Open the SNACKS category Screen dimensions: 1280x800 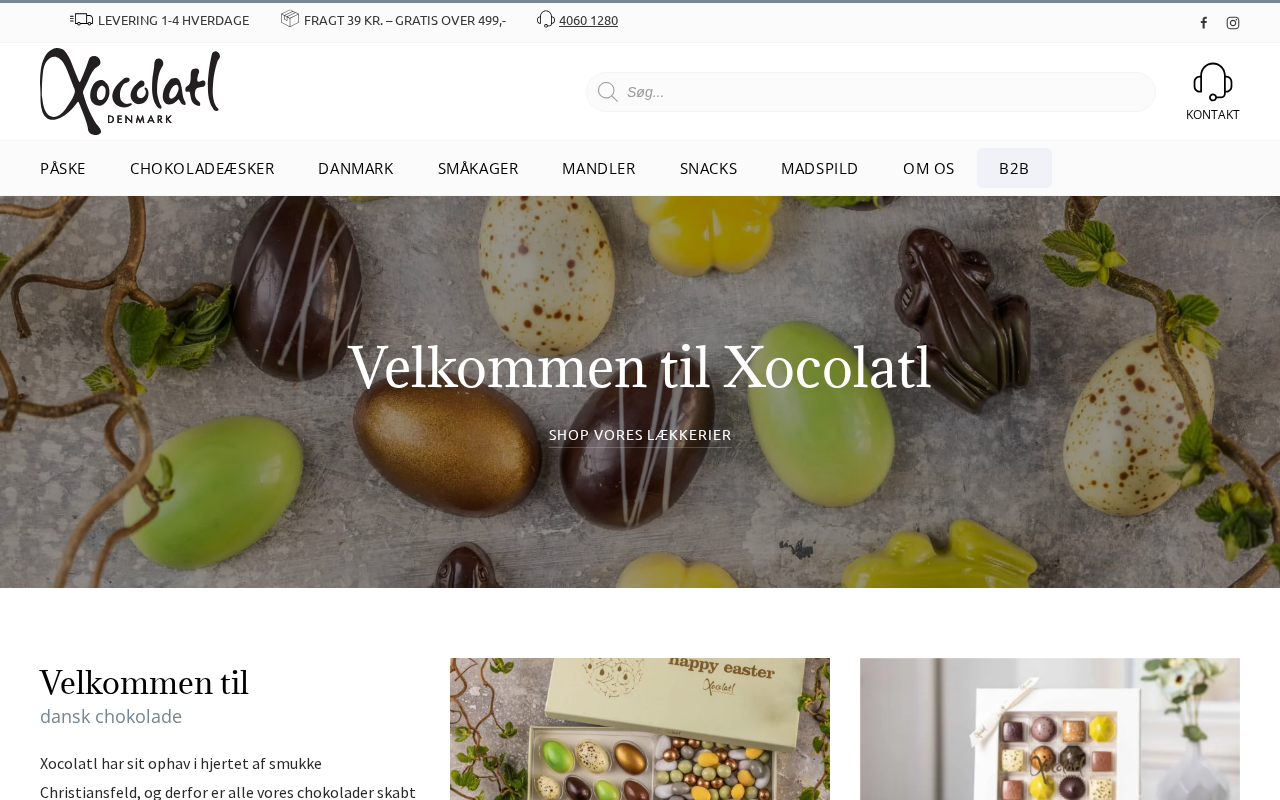(708, 168)
